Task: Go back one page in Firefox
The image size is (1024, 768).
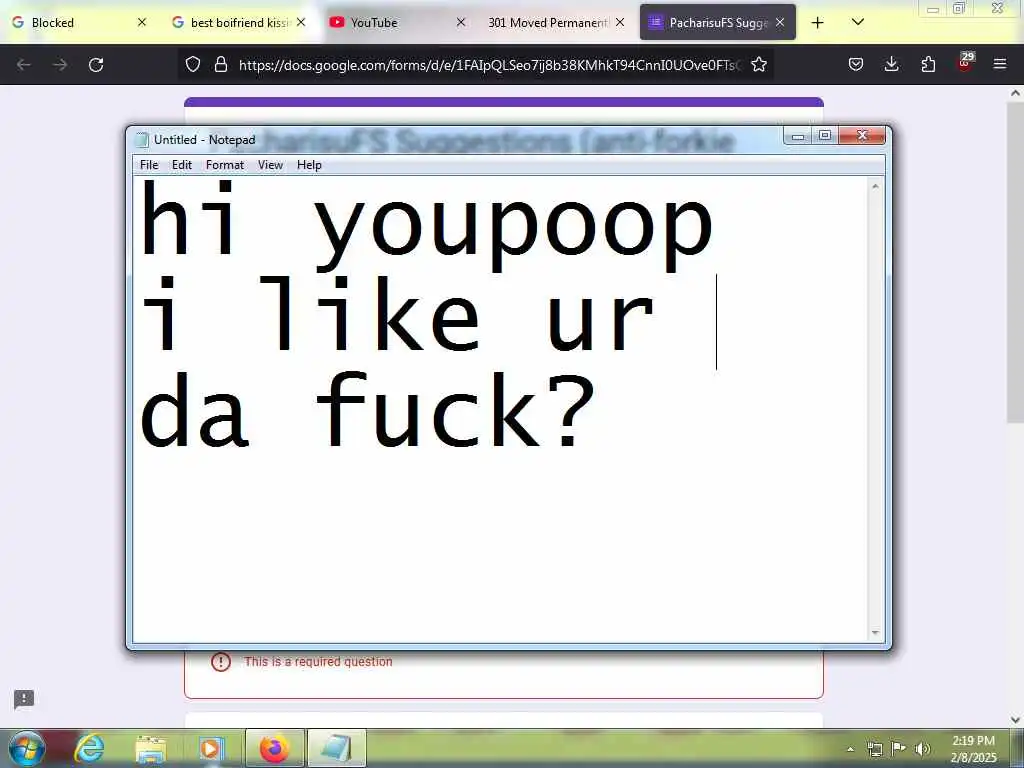Action: [x=24, y=65]
